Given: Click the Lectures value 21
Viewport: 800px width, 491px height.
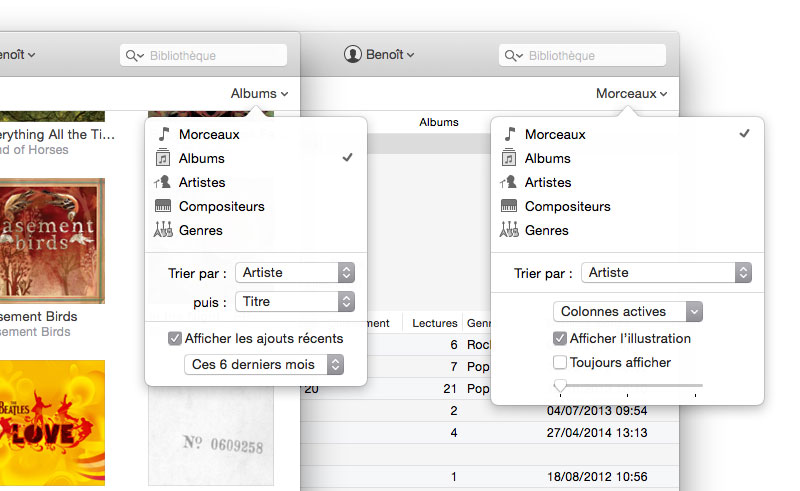Looking at the screenshot, I should pos(450,388).
